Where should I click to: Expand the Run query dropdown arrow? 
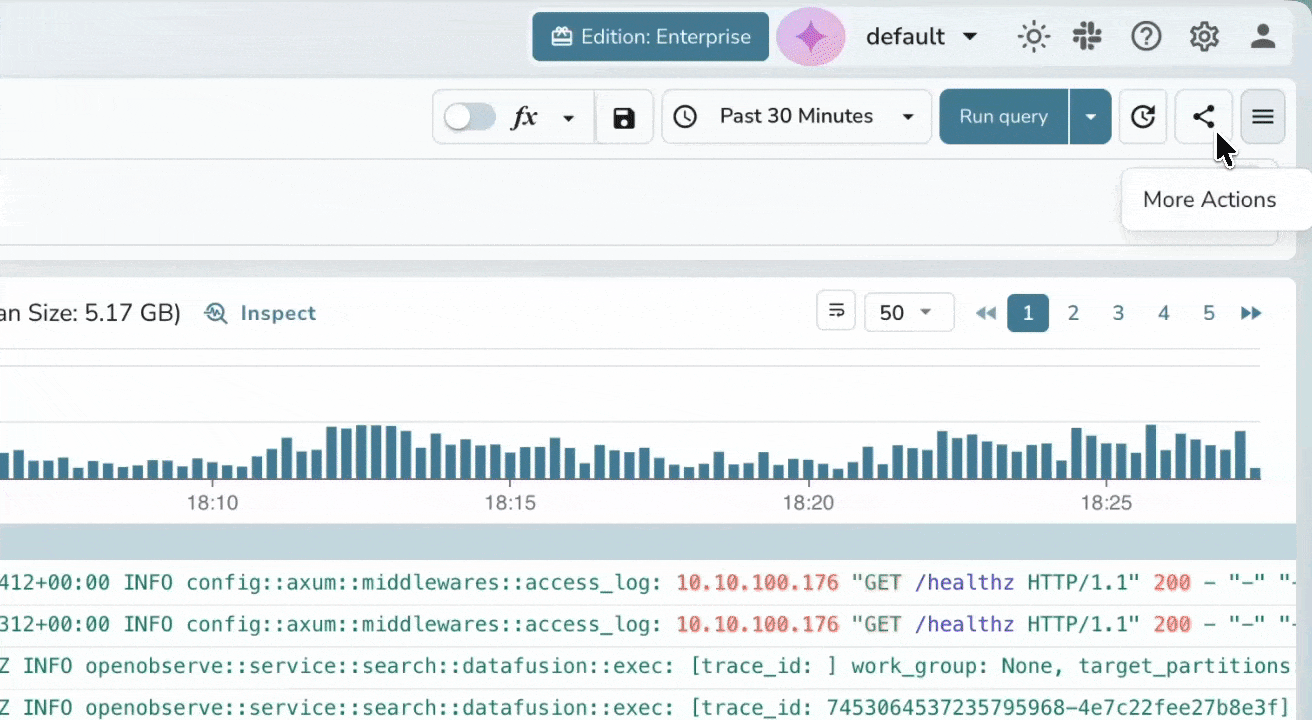(1091, 117)
